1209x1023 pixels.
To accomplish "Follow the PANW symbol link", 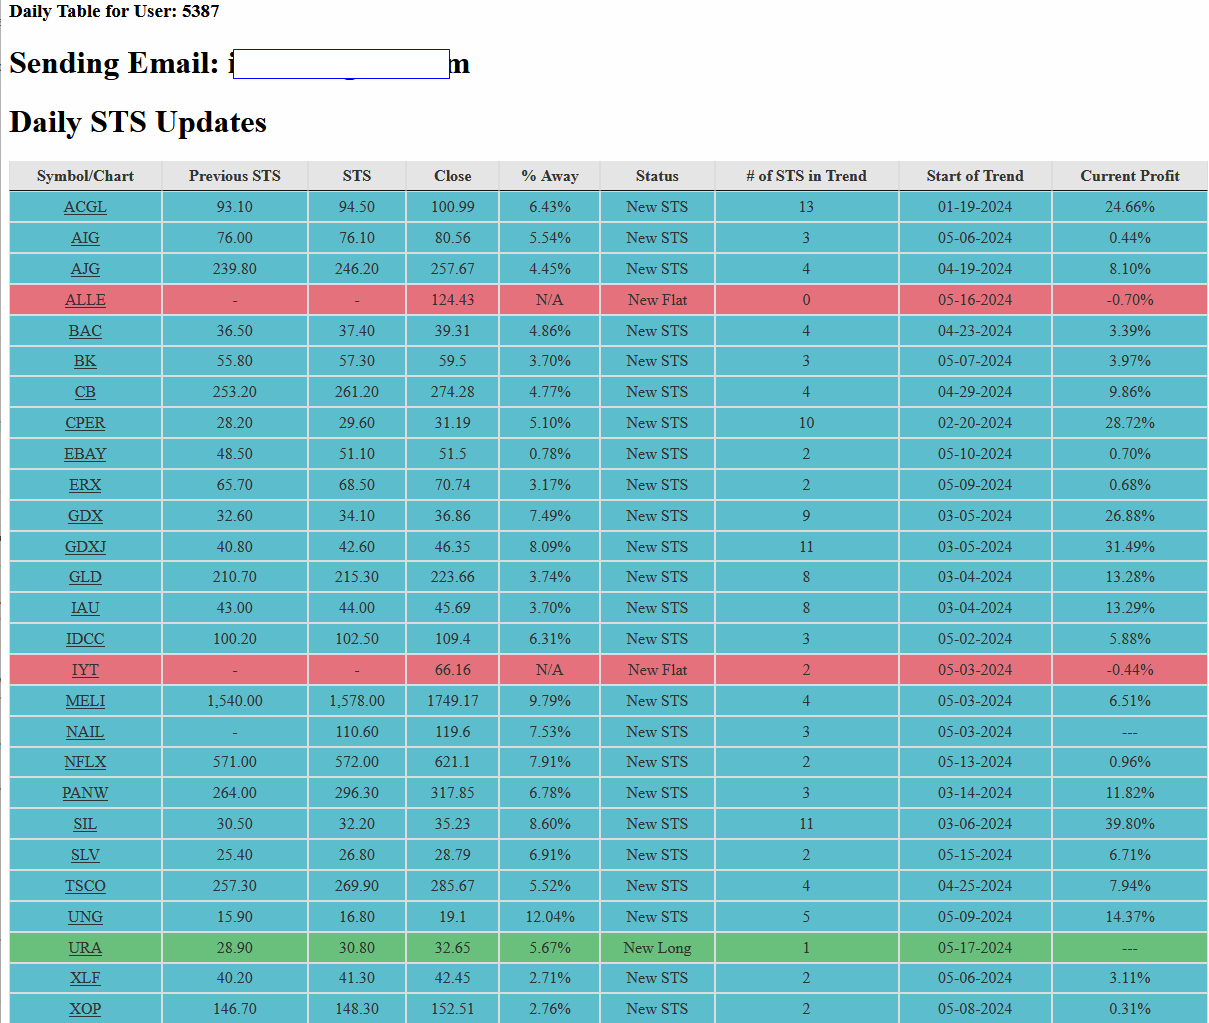I will tap(85, 793).
